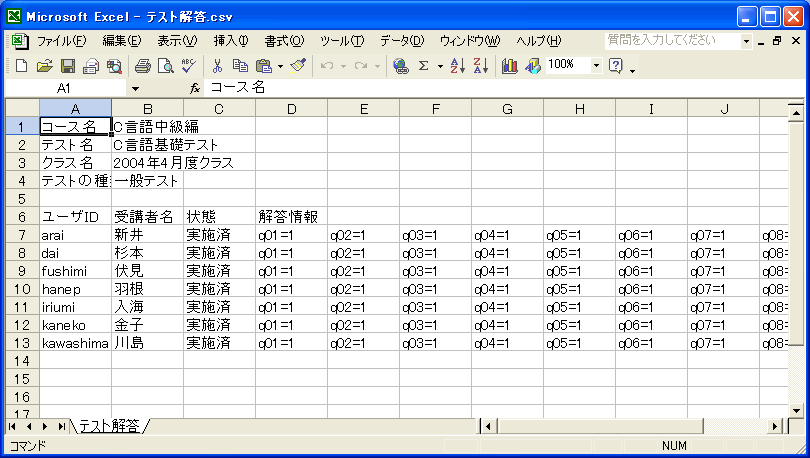The image size is (810, 458).
Task: Click first sheet navigation arrow button
Action: click(12, 427)
